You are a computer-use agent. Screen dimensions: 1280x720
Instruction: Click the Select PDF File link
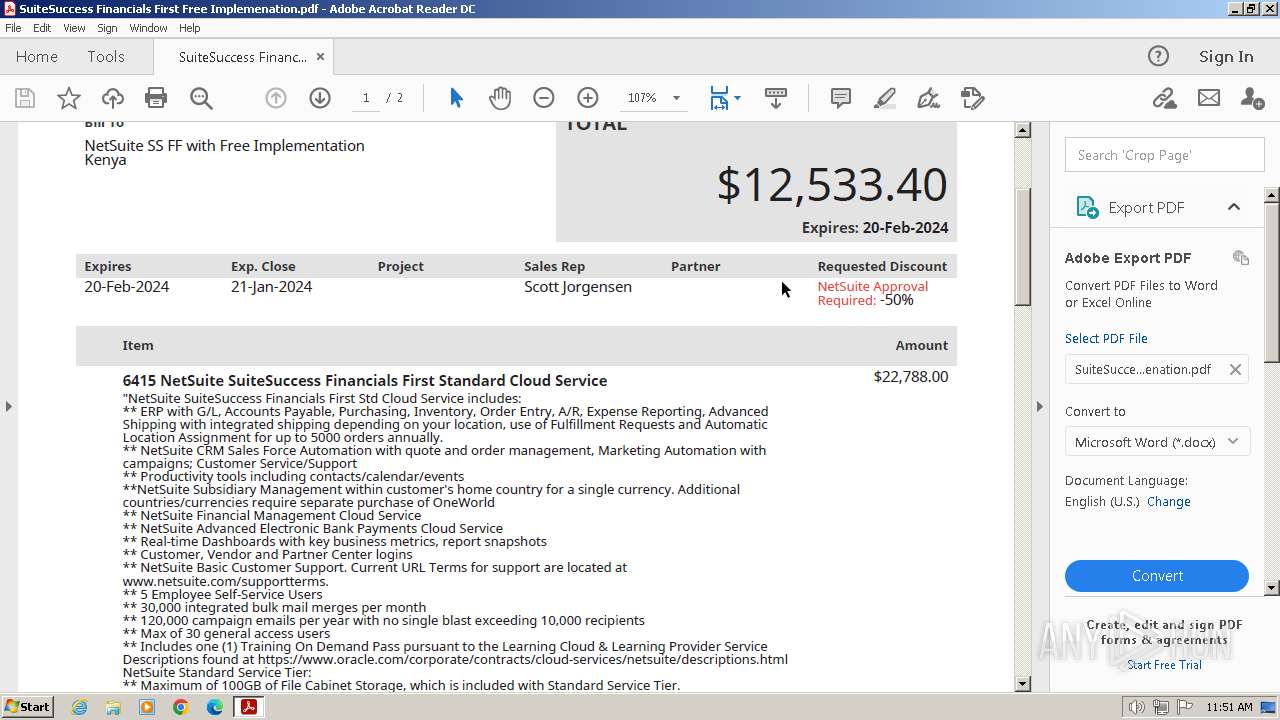[1106, 339]
